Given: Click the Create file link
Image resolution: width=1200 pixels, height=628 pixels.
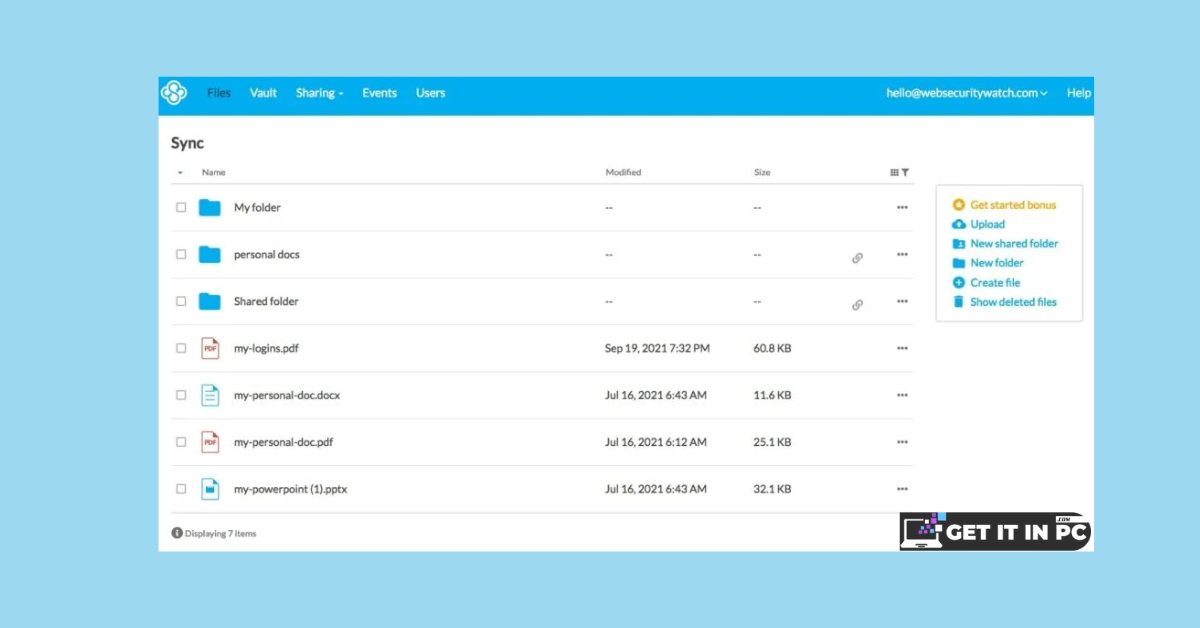Looking at the screenshot, I should (995, 283).
